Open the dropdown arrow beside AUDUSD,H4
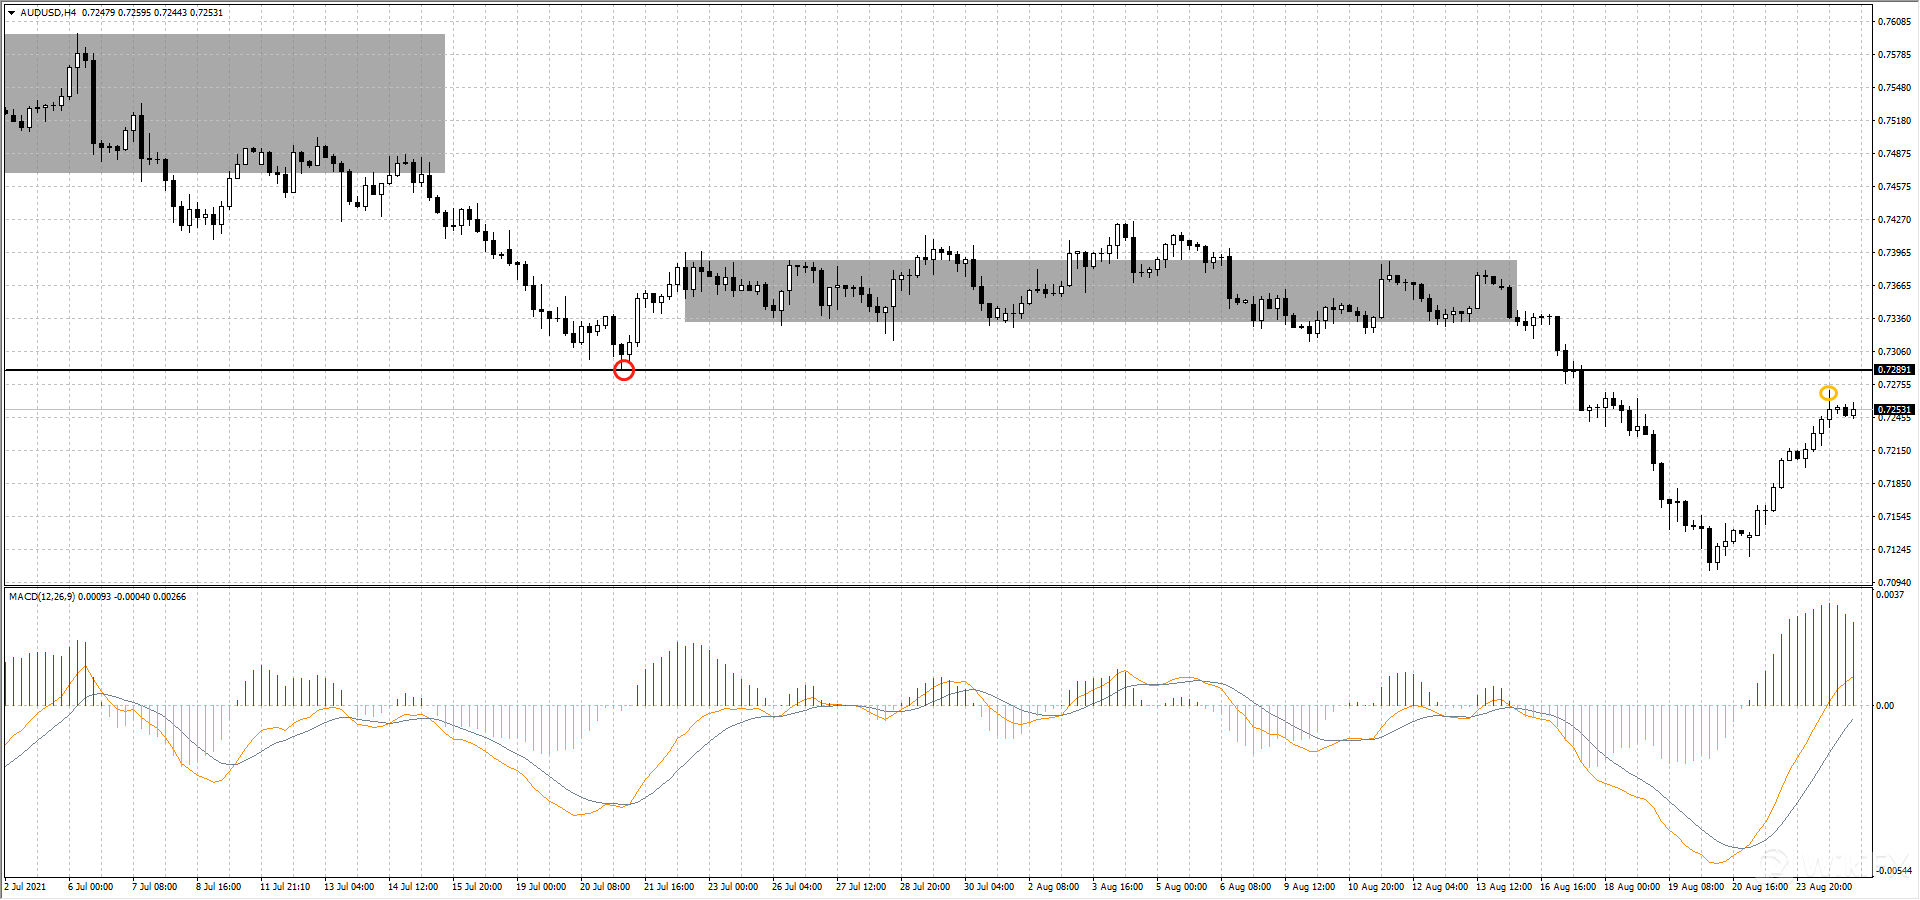 pos(11,13)
